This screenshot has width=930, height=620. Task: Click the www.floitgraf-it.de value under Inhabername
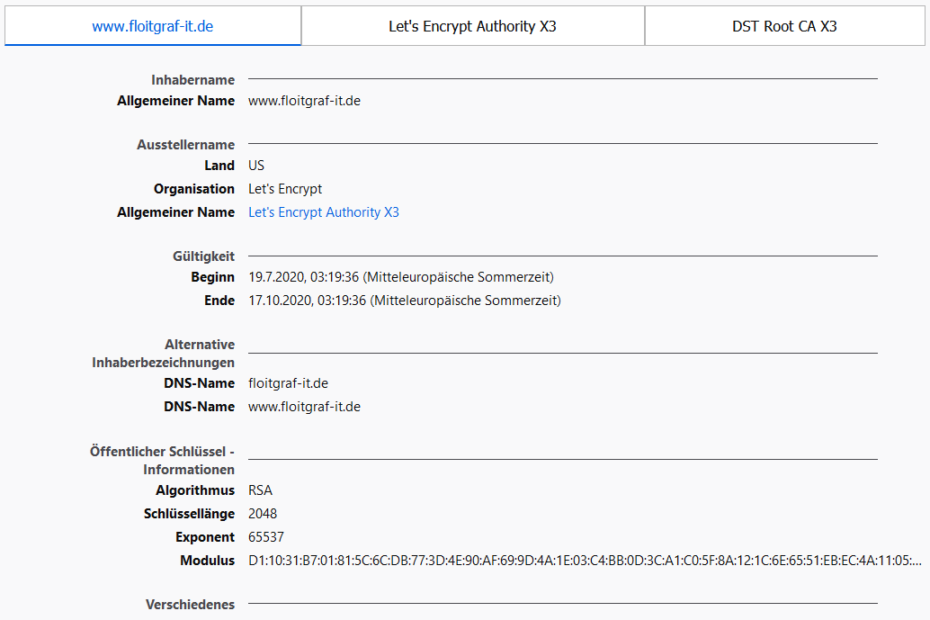304,101
